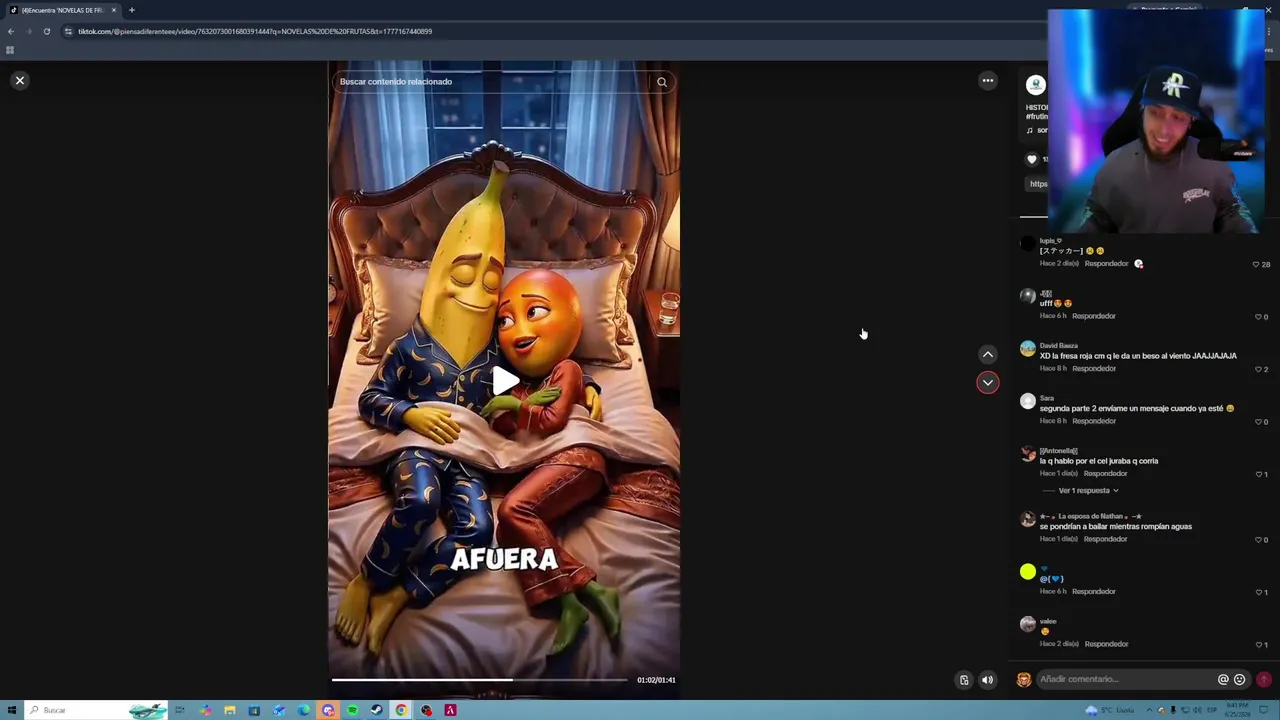
Task: Click the username 'La esposa de Nathan'
Action: tap(1091, 516)
